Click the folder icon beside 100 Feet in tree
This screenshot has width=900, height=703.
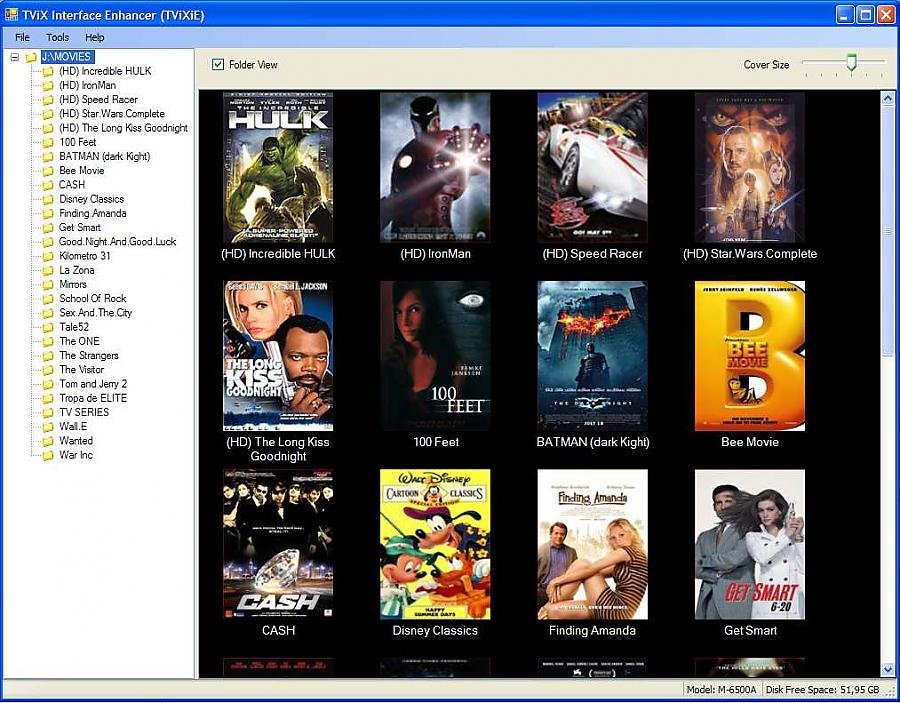click(x=48, y=142)
